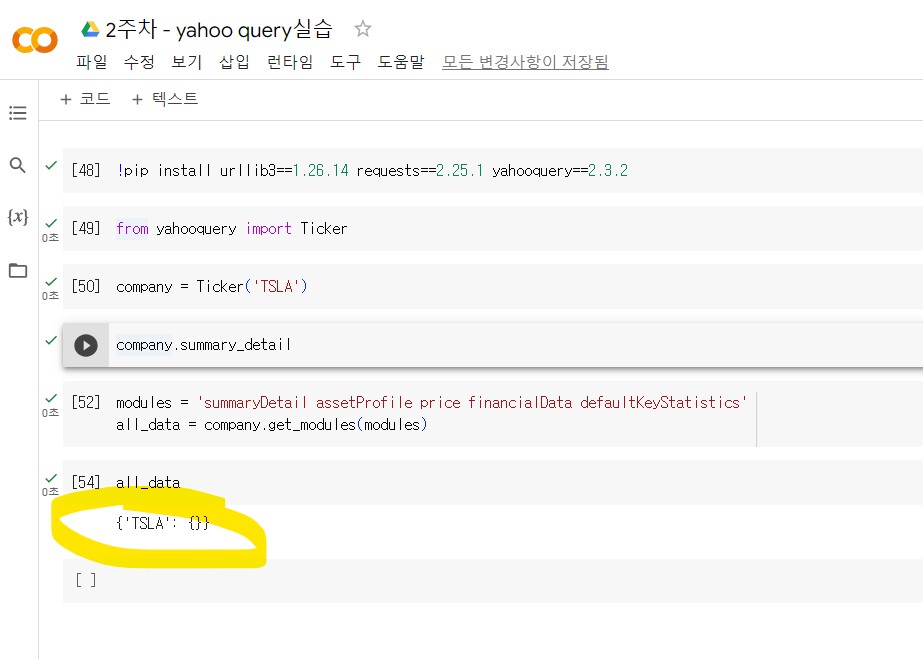This screenshot has height=659, width=923.
Task: Add a code cell with + 코드
Action: (85, 99)
